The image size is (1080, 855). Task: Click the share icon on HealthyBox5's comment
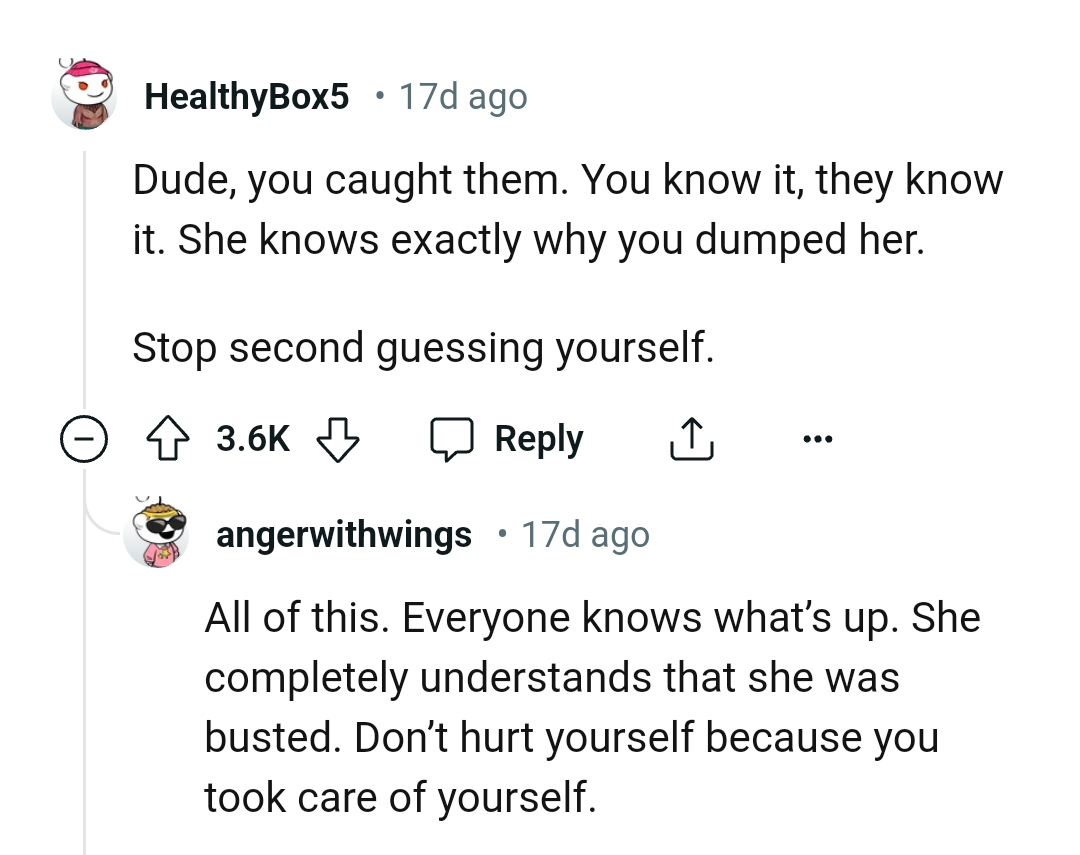[691, 437]
